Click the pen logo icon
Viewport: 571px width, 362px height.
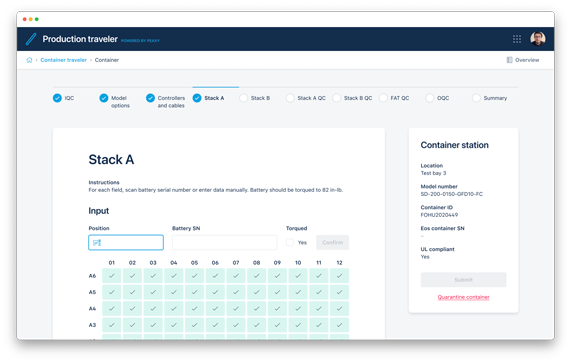(31, 39)
